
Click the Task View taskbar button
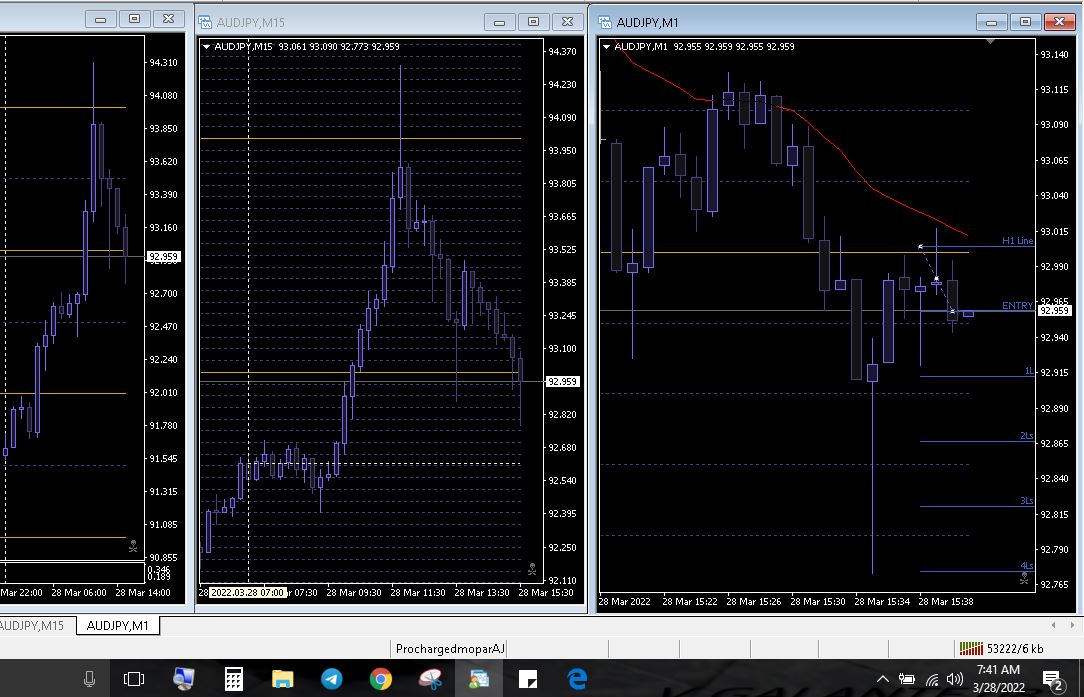pyautogui.click(x=134, y=679)
